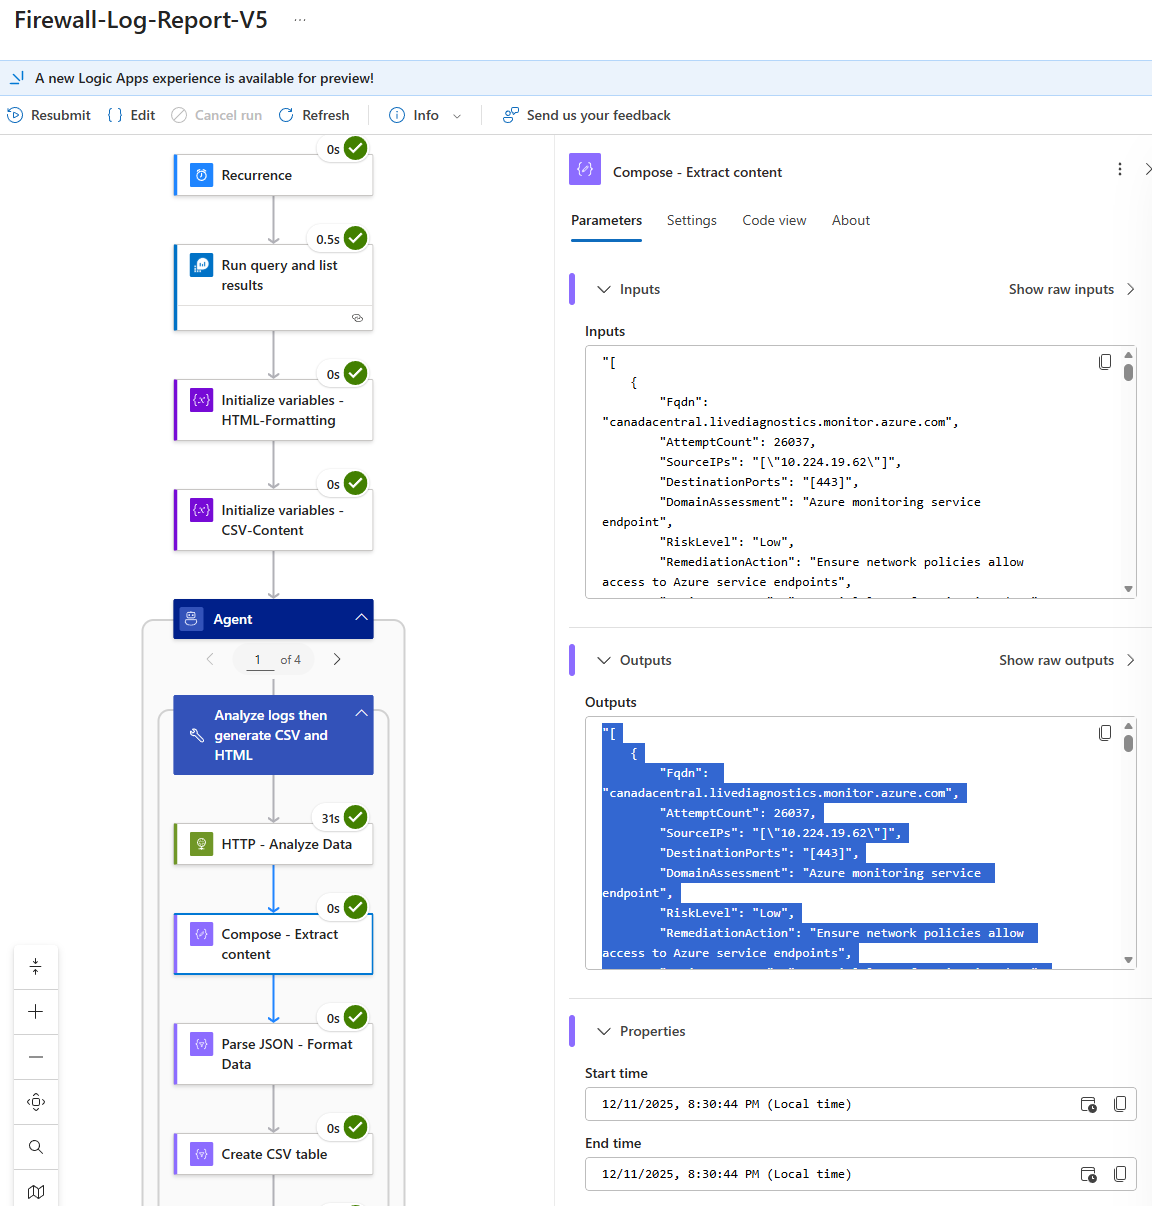Go to next Agent iteration

tap(337, 660)
